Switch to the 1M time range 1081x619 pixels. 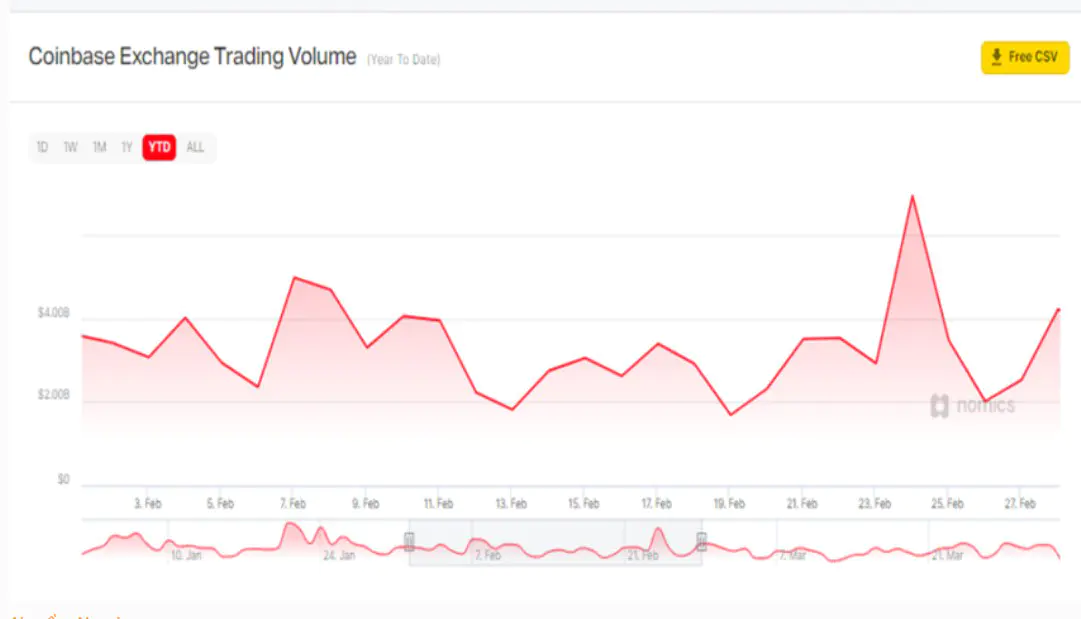pyautogui.click(x=99, y=147)
